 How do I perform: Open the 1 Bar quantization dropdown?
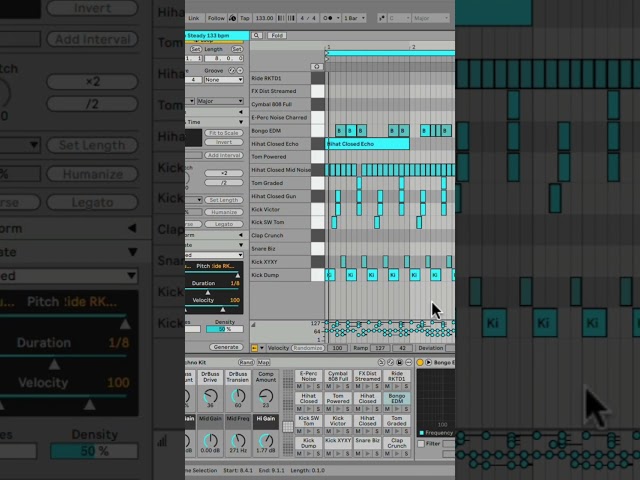[354, 18]
